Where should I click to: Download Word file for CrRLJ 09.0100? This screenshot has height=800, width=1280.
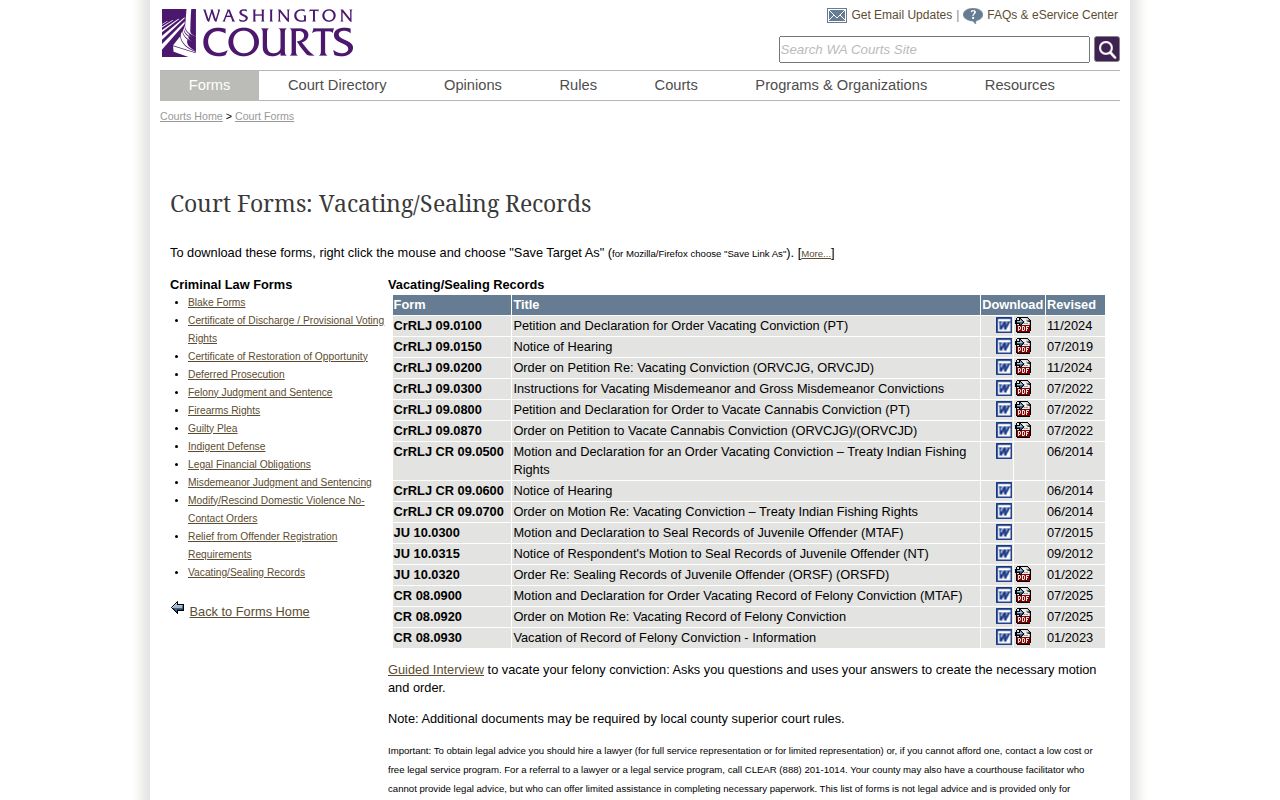pyautogui.click(x=1004, y=325)
